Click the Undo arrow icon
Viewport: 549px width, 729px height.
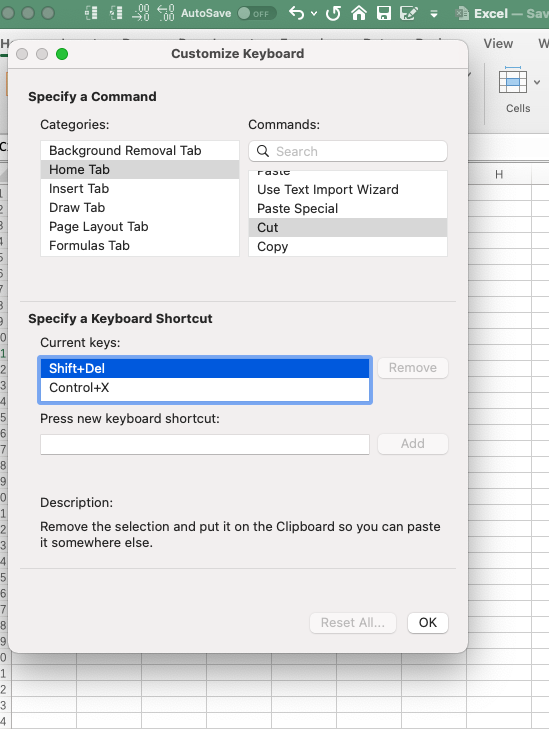(296, 13)
